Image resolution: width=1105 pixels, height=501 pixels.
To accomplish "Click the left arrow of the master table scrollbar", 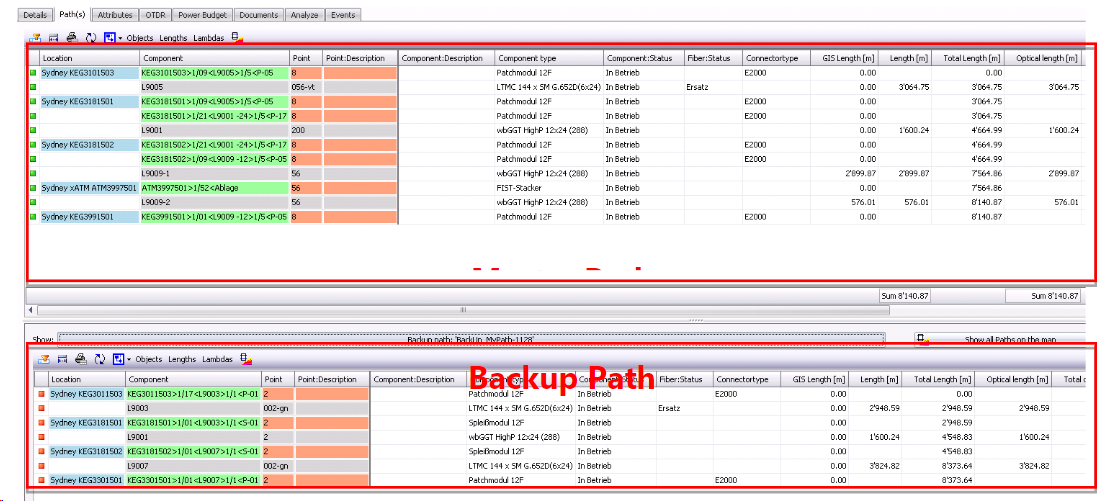I will point(31,309).
